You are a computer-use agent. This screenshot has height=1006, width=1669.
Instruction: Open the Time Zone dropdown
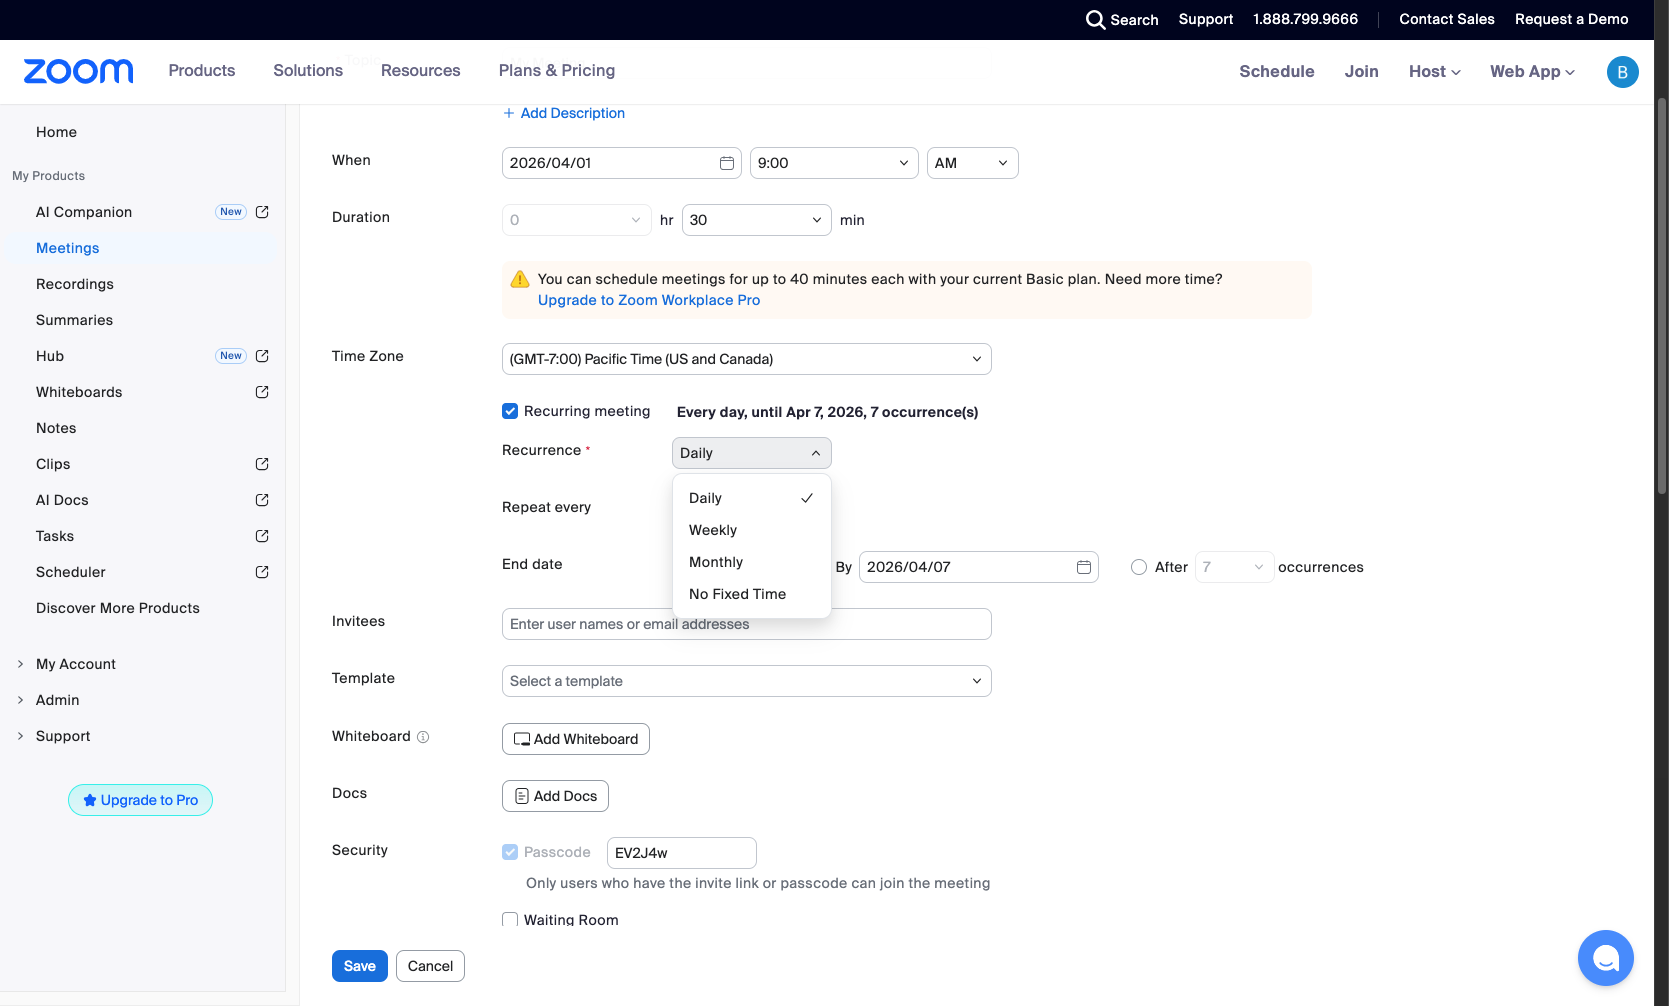pos(747,359)
